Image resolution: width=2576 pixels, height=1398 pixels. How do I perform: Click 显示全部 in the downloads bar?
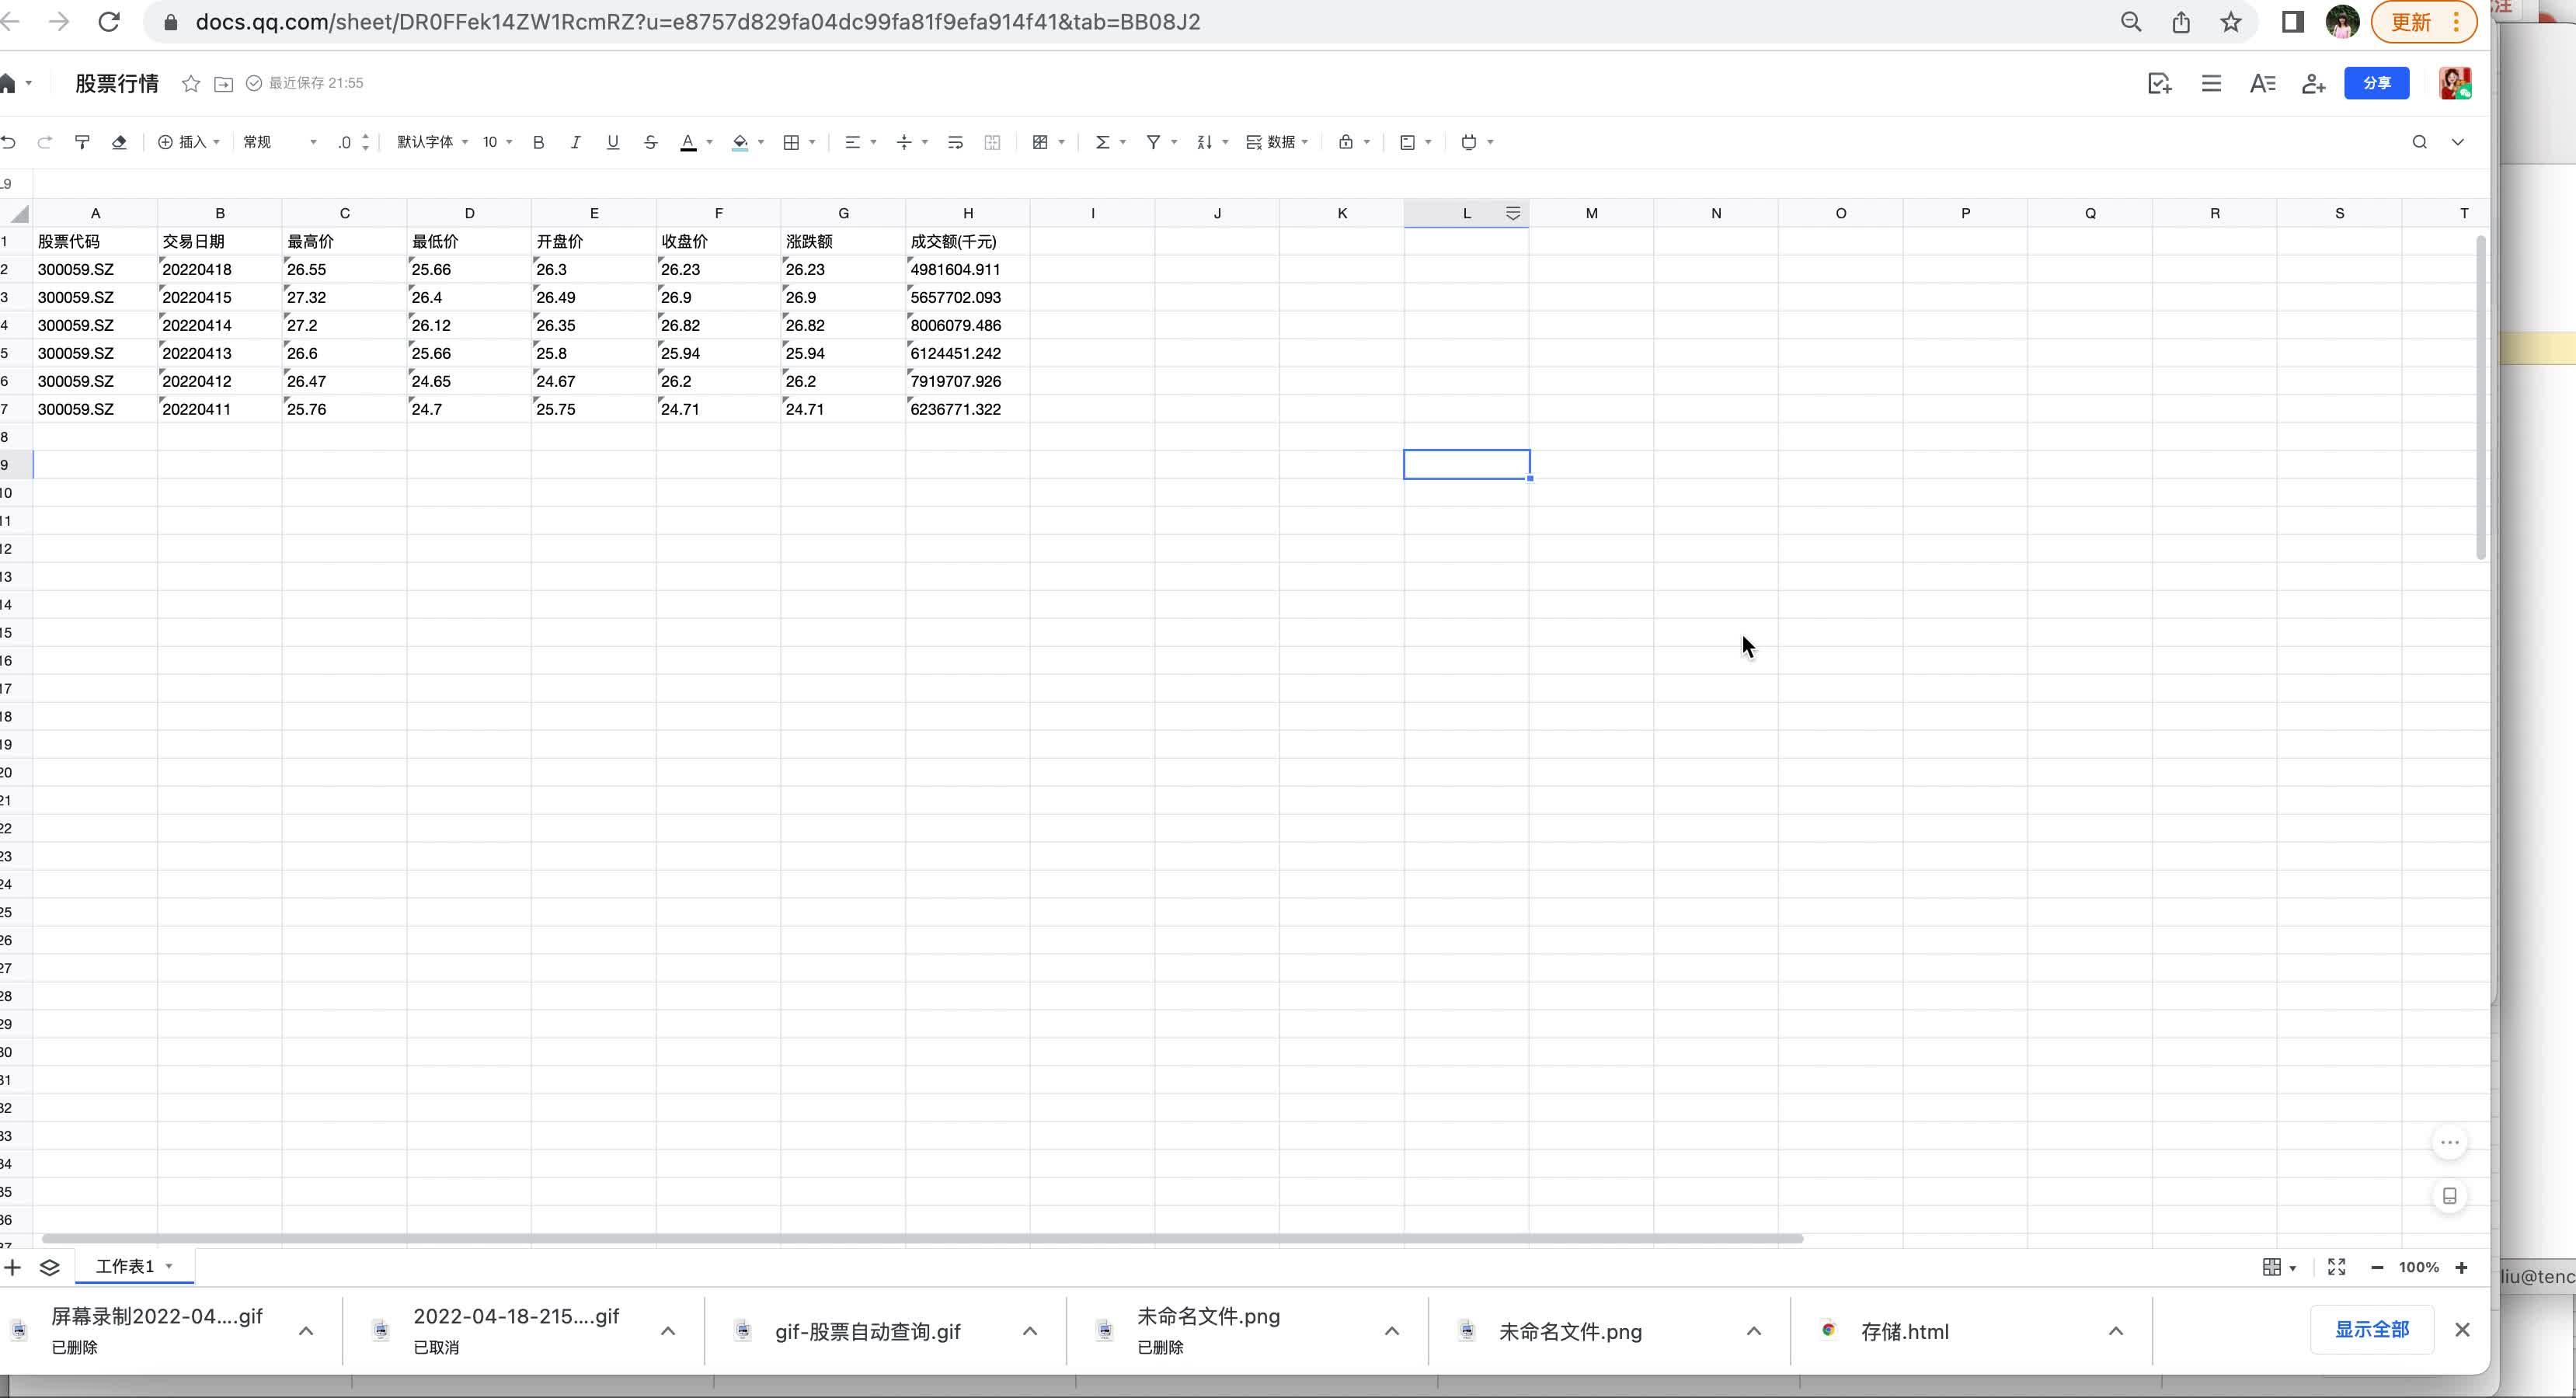(x=2371, y=1329)
